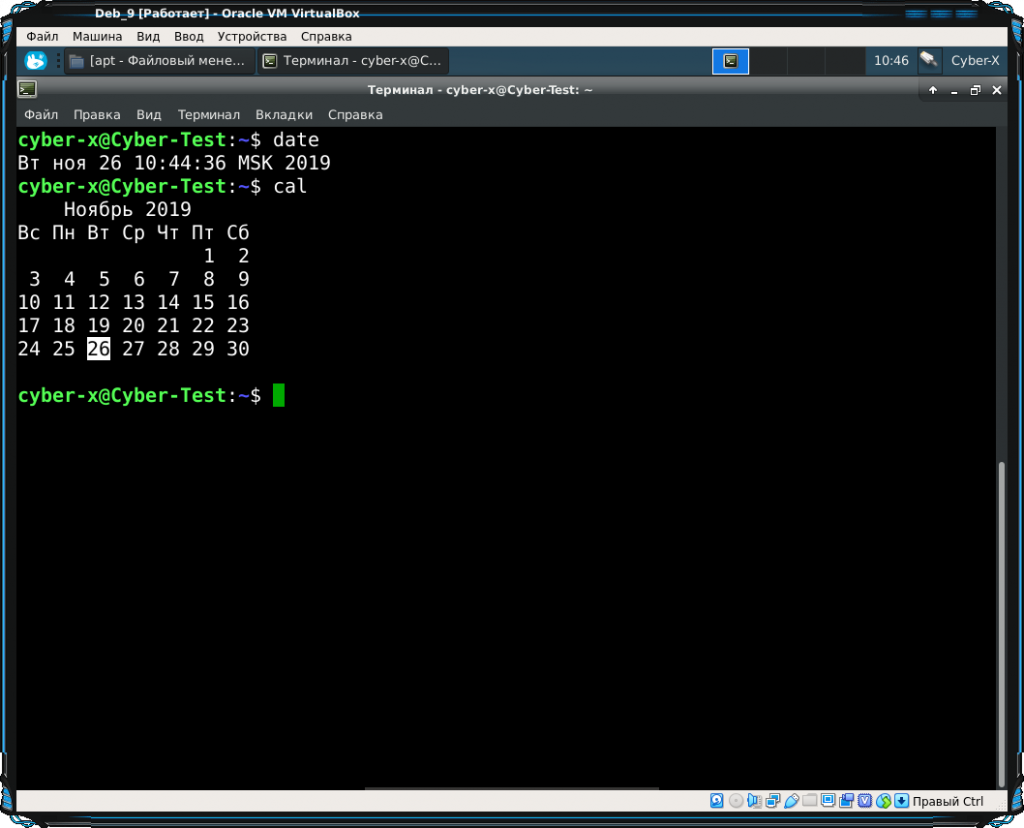Viewport: 1024px width, 828px height.
Task: Click the VirtualBox recording status icon
Action: click(846, 801)
